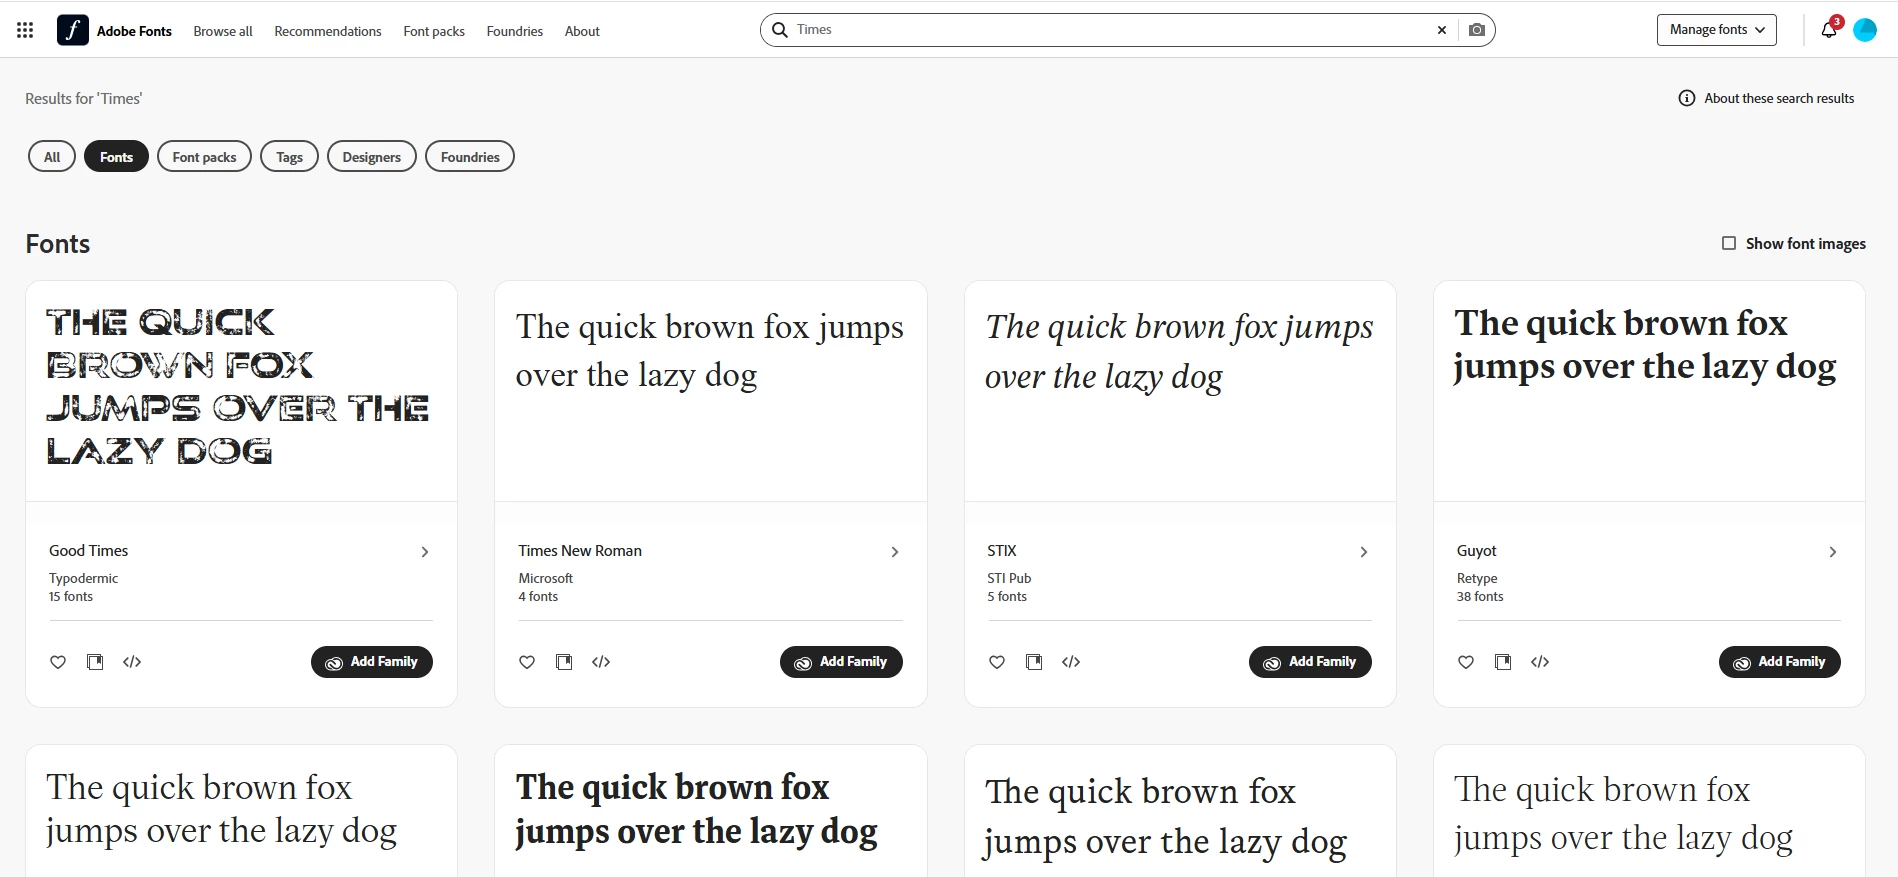Open the user profile avatar
Viewport: 1898px width, 877px height.
pyautogui.click(x=1865, y=30)
